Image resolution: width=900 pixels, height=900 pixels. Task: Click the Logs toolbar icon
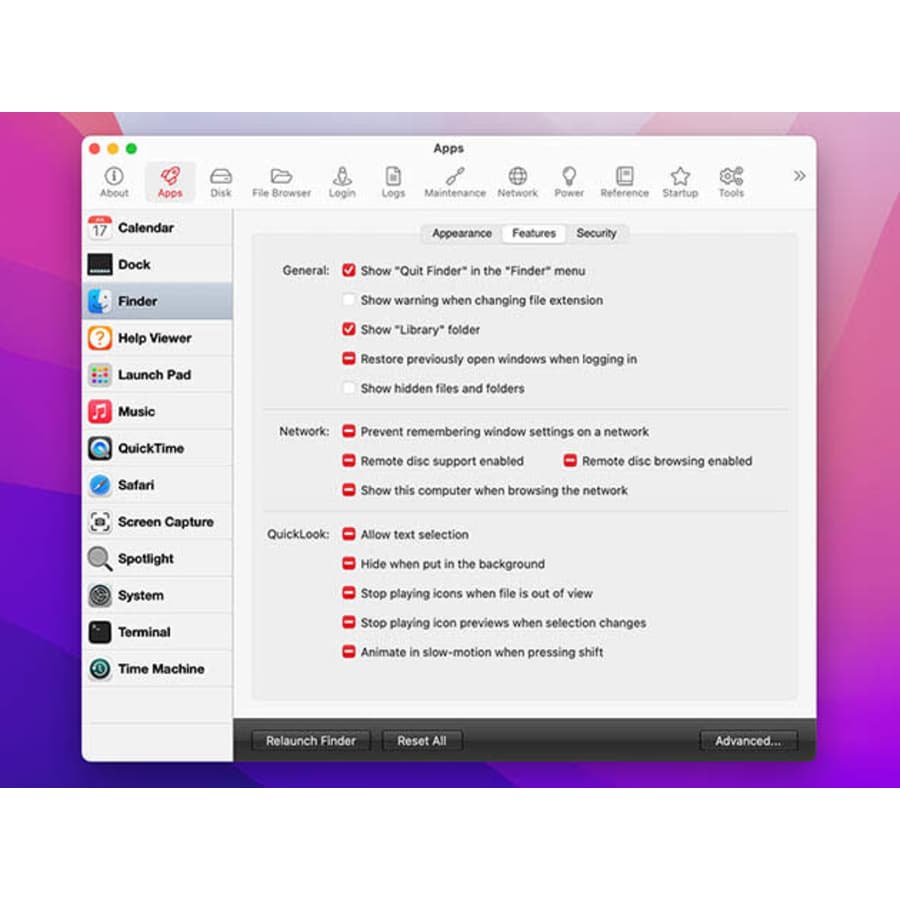pos(393,178)
